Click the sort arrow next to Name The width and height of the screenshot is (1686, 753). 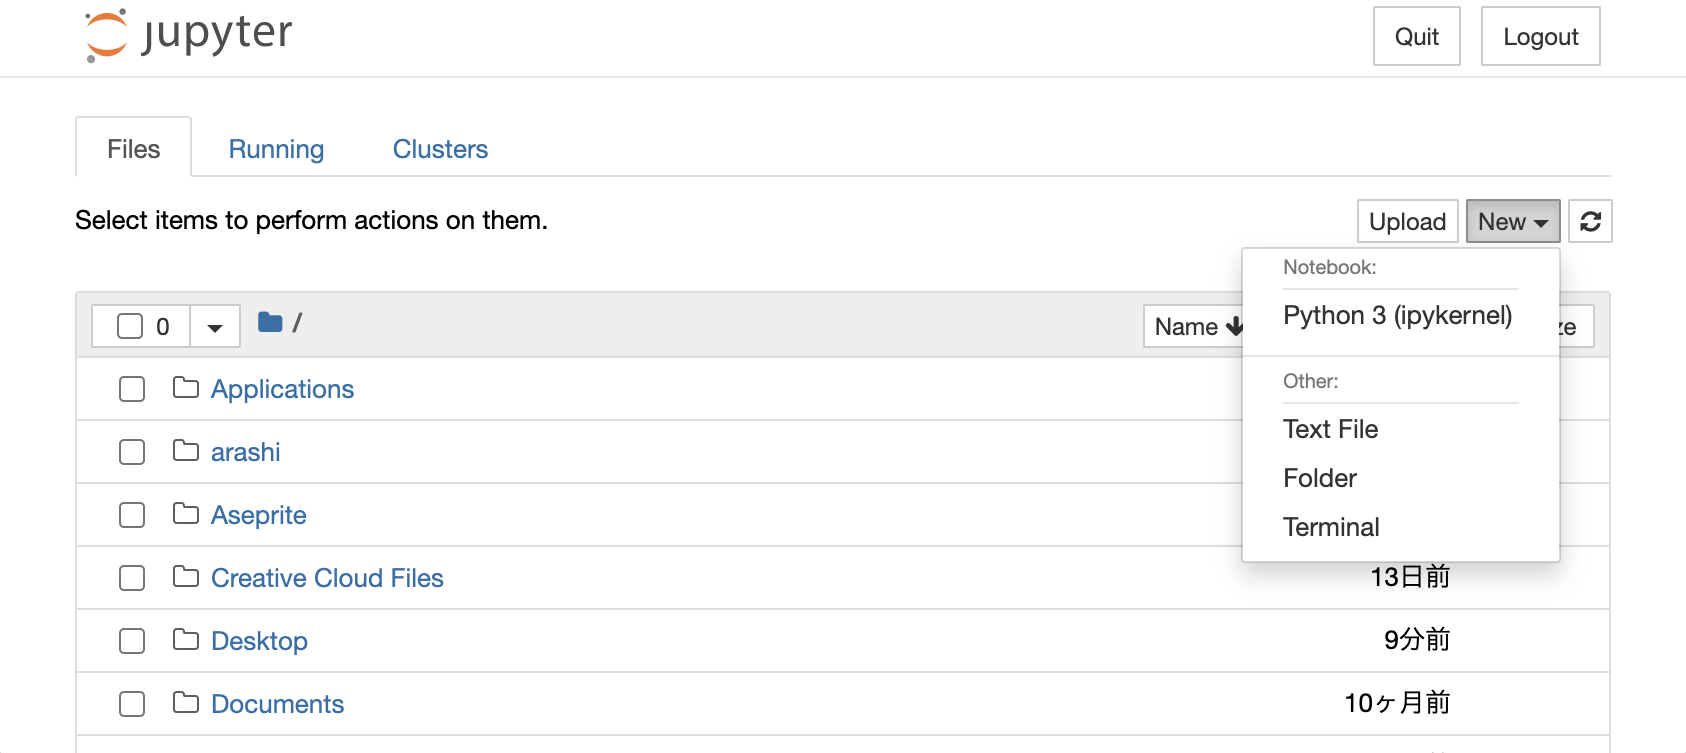(x=1237, y=327)
